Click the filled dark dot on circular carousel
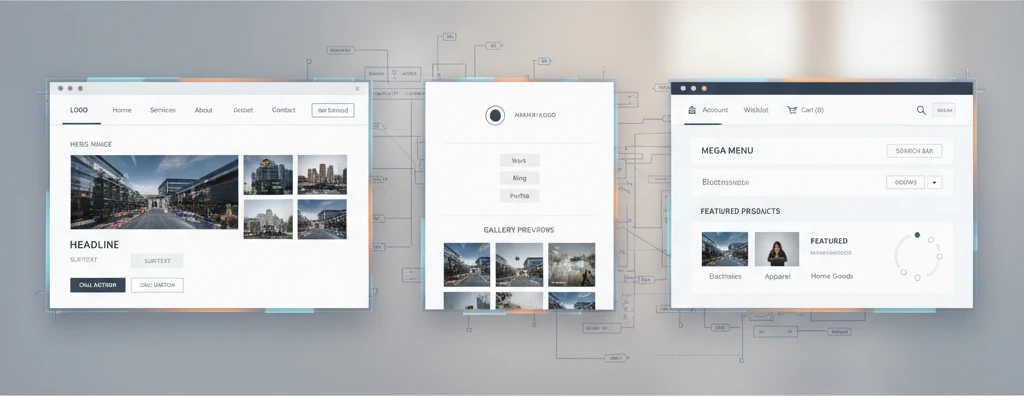Image resolution: width=1024 pixels, height=396 pixels. coord(917,235)
